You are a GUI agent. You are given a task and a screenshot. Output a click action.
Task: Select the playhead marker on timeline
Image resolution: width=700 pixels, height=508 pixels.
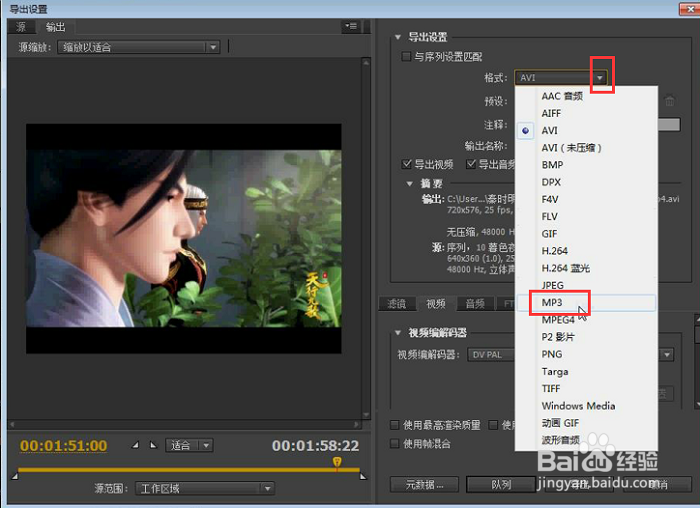point(338,462)
